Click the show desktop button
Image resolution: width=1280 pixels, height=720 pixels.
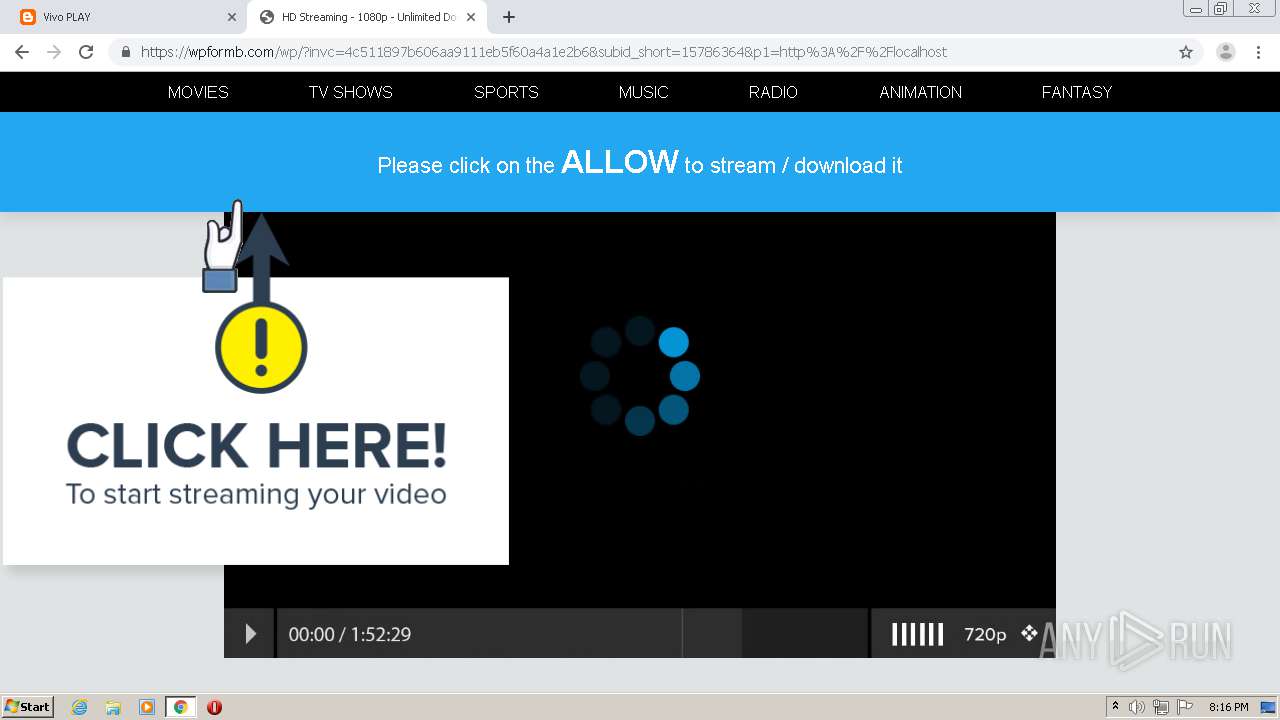coord(1269,707)
